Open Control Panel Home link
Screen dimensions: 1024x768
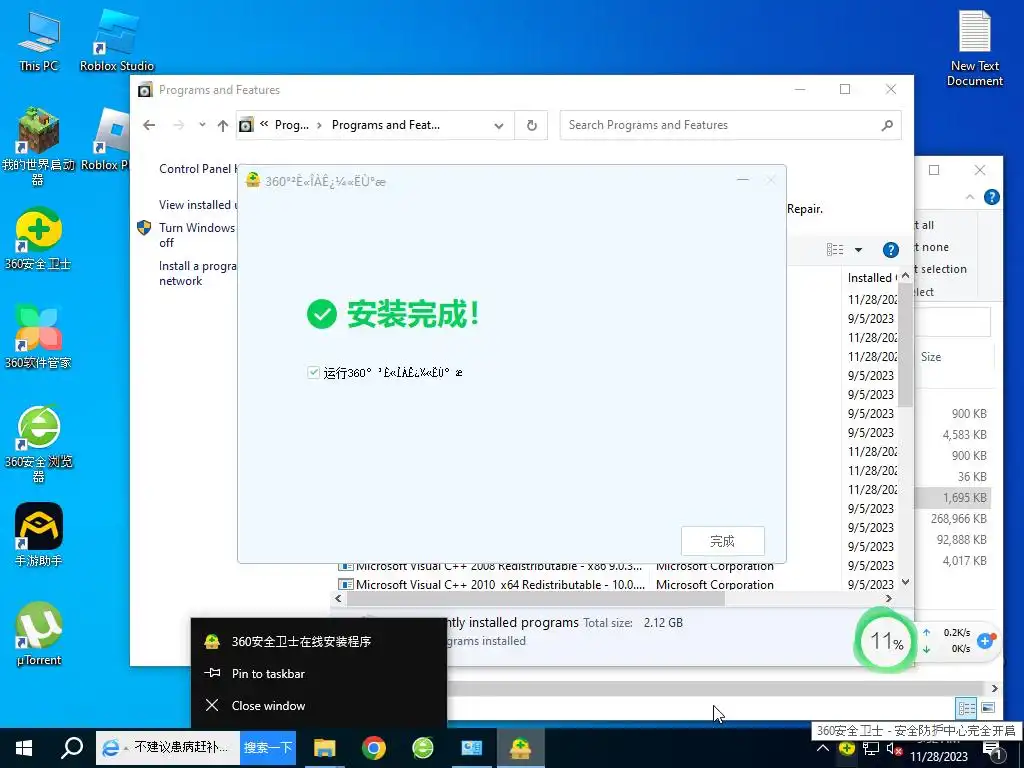(197, 168)
